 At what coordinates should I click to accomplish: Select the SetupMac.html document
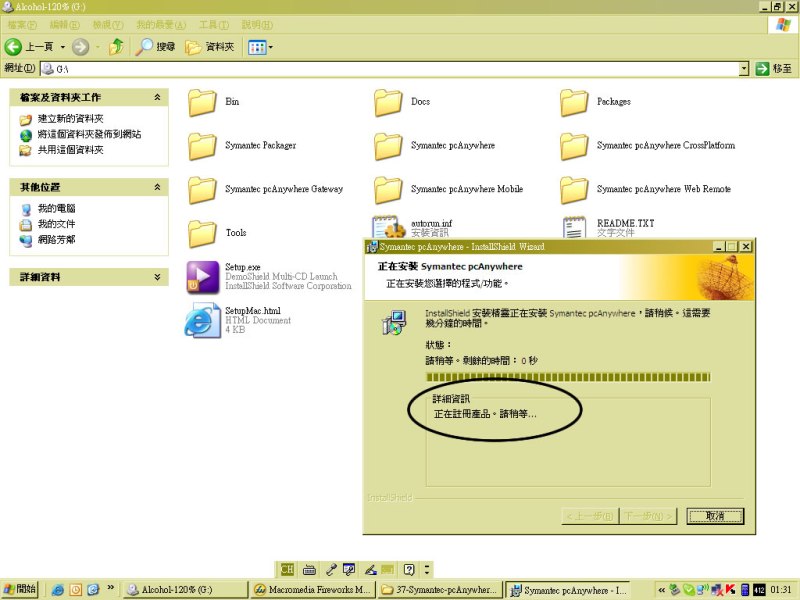238,320
